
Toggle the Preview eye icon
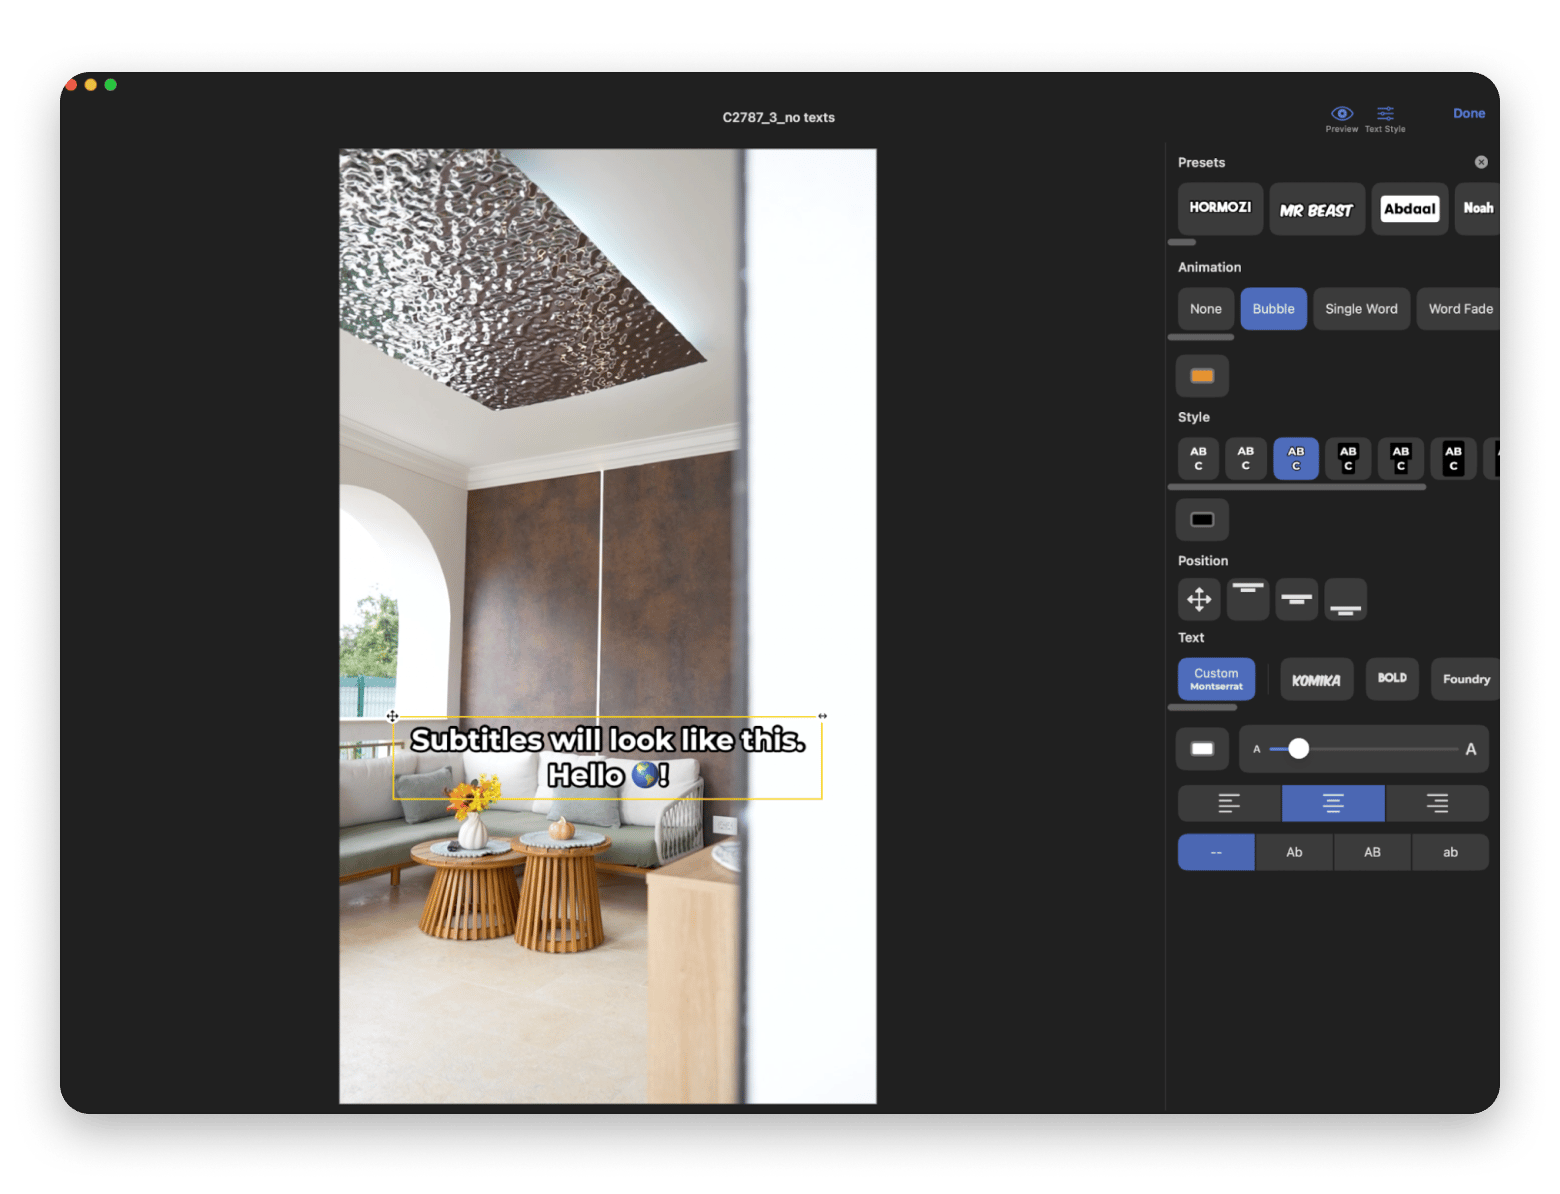[x=1341, y=114]
